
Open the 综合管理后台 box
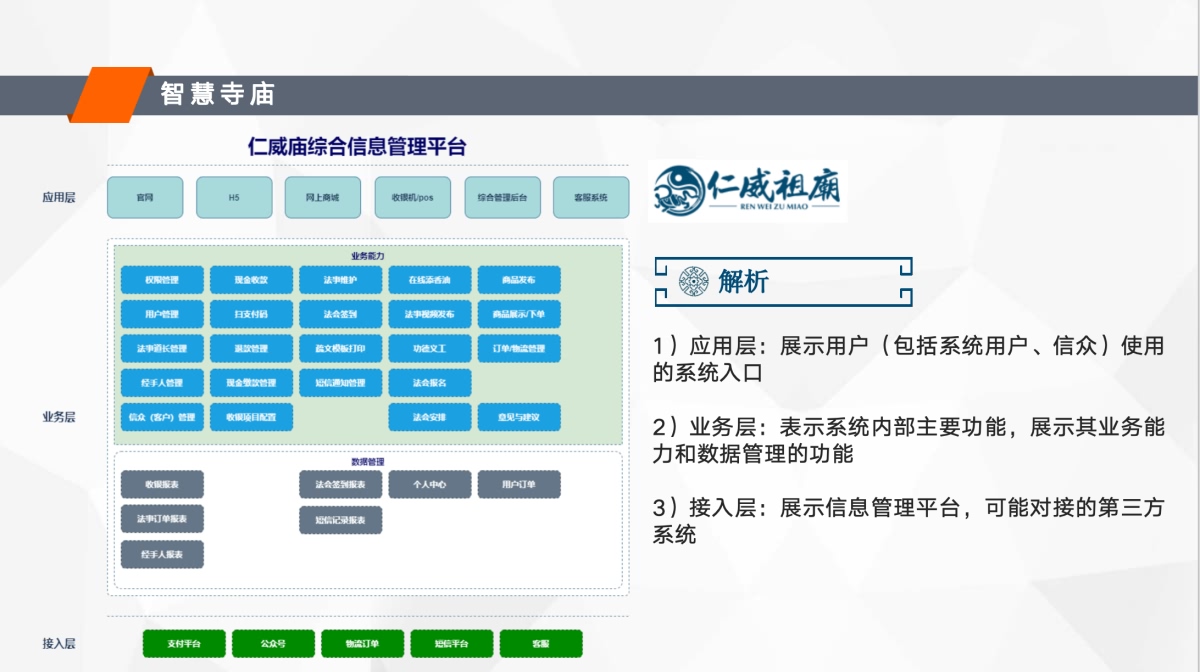(x=502, y=198)
